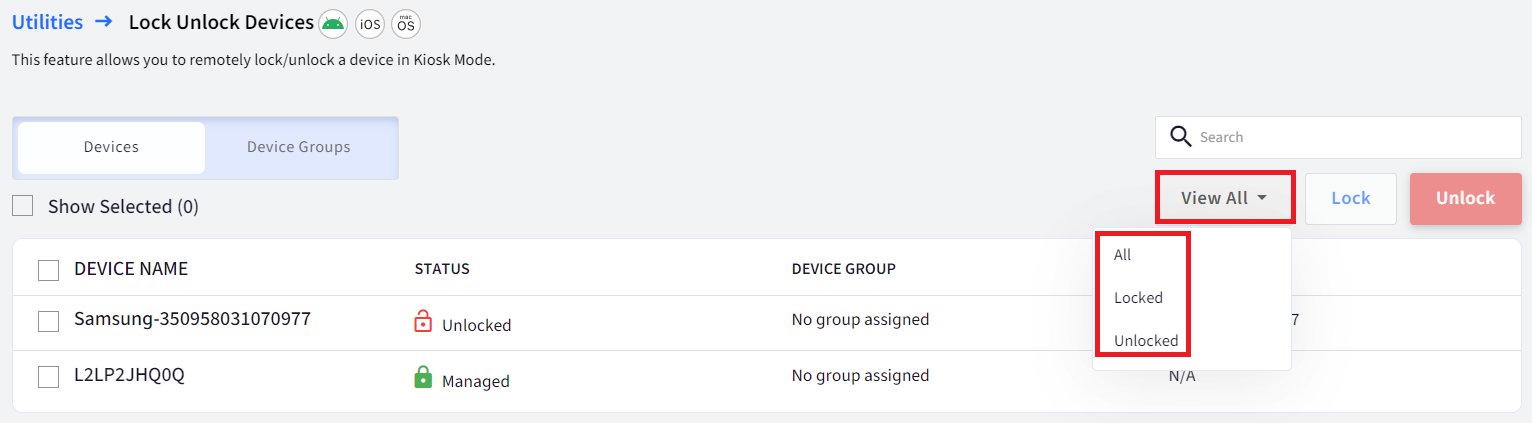The width and height of the screenshot is (1532, 423).
Task: Switch to the Device Groups tab
Action: 299,147
